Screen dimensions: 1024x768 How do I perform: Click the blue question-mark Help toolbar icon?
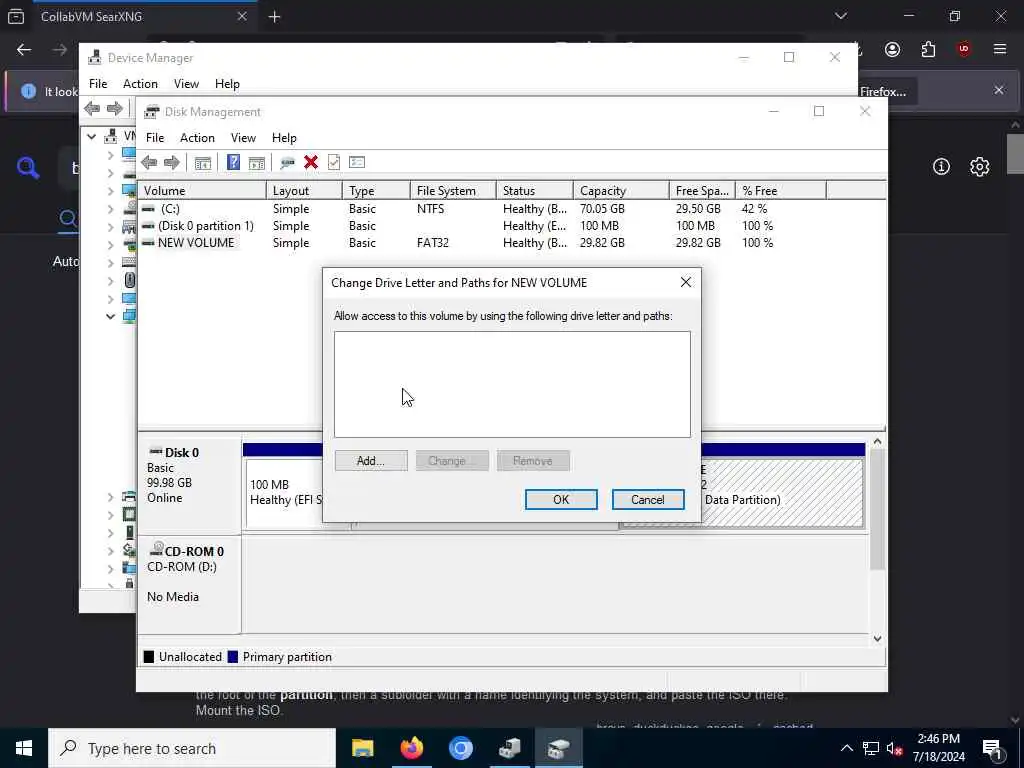233,162
